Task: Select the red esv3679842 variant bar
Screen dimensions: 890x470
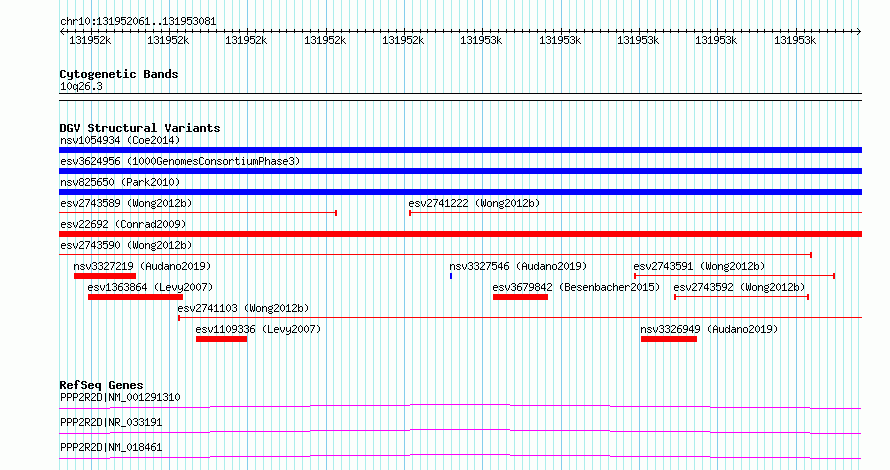Action: [520, 297]
